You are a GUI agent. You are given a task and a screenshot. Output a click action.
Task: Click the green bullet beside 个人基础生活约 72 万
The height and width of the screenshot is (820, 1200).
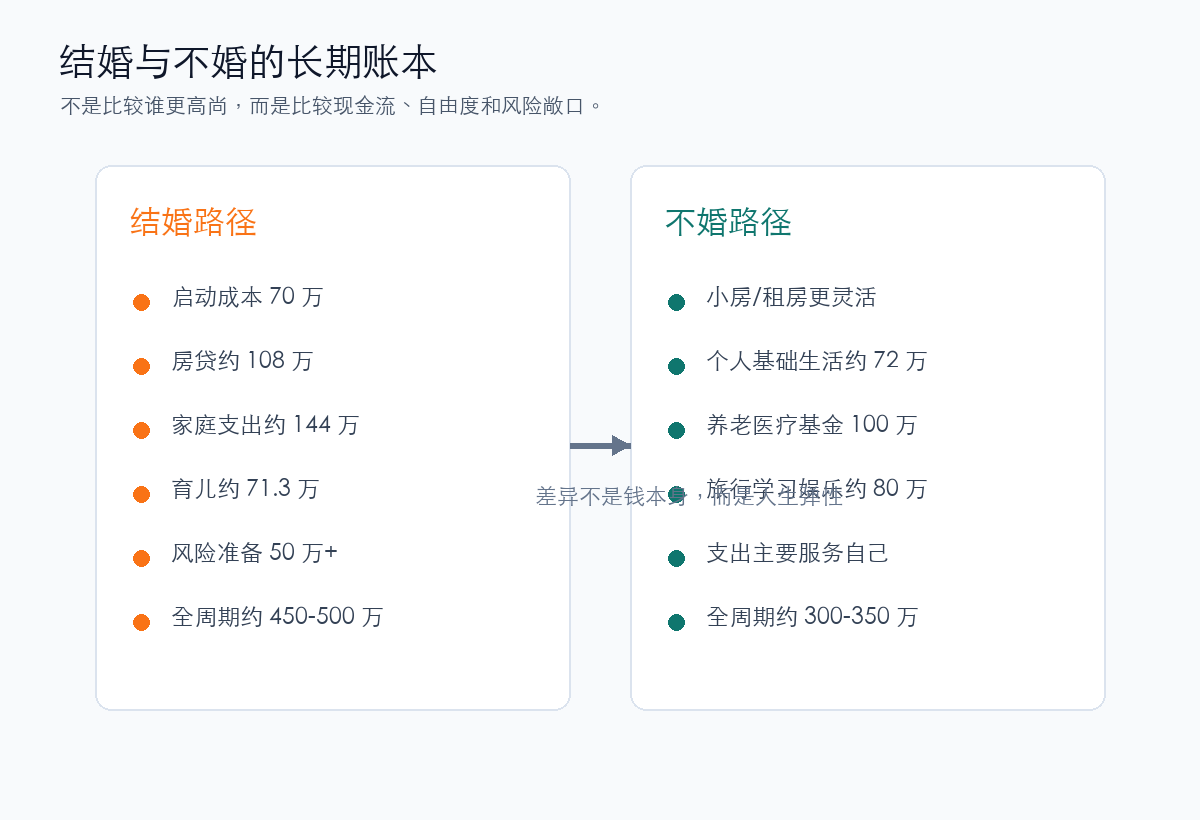676,366
